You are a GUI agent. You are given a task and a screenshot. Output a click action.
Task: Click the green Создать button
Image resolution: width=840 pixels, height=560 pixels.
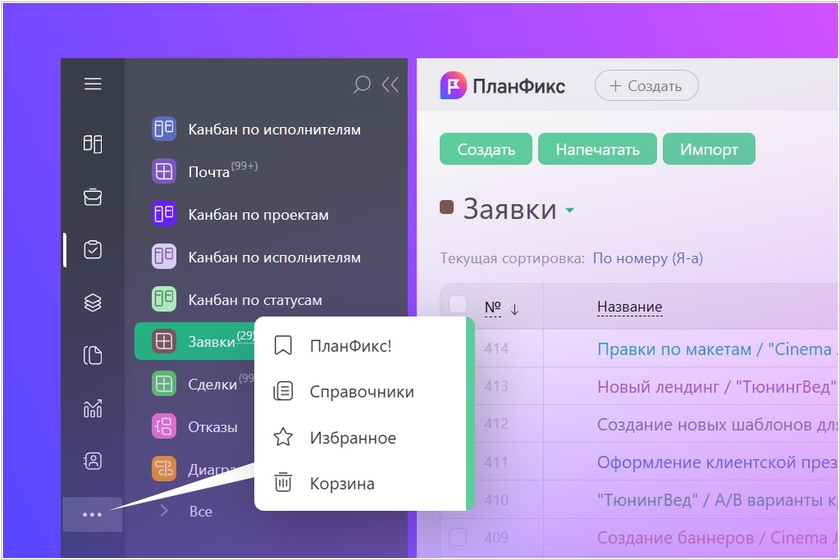485,149
